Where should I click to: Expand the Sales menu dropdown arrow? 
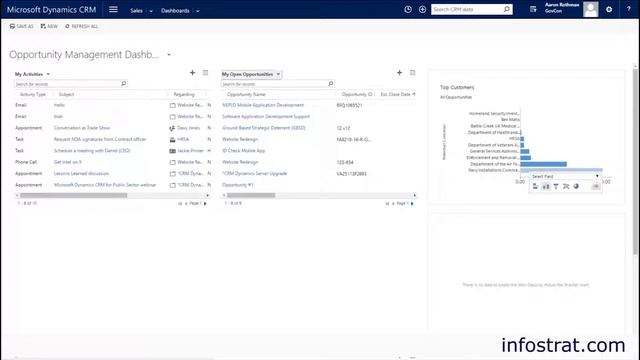click(x=151, y=11)
